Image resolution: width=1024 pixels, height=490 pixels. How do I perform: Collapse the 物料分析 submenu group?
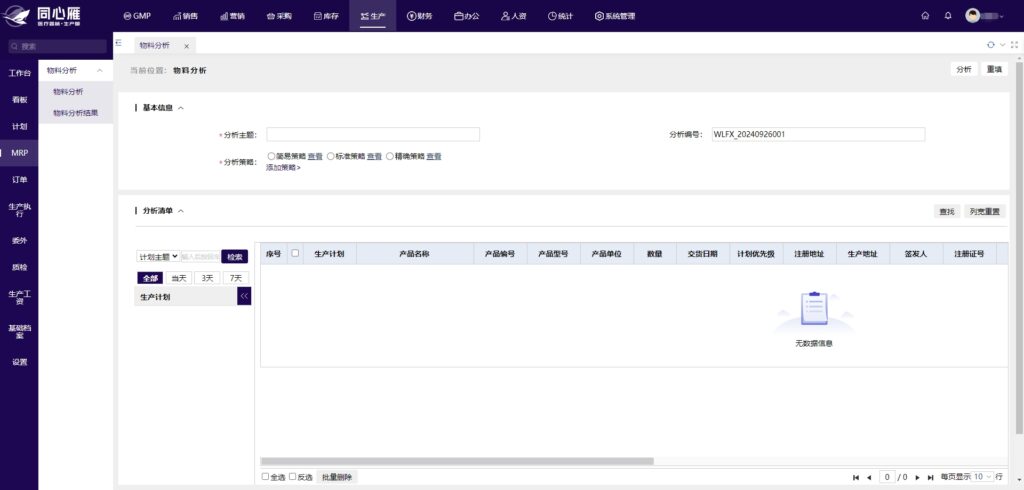[x=100, y=71]
